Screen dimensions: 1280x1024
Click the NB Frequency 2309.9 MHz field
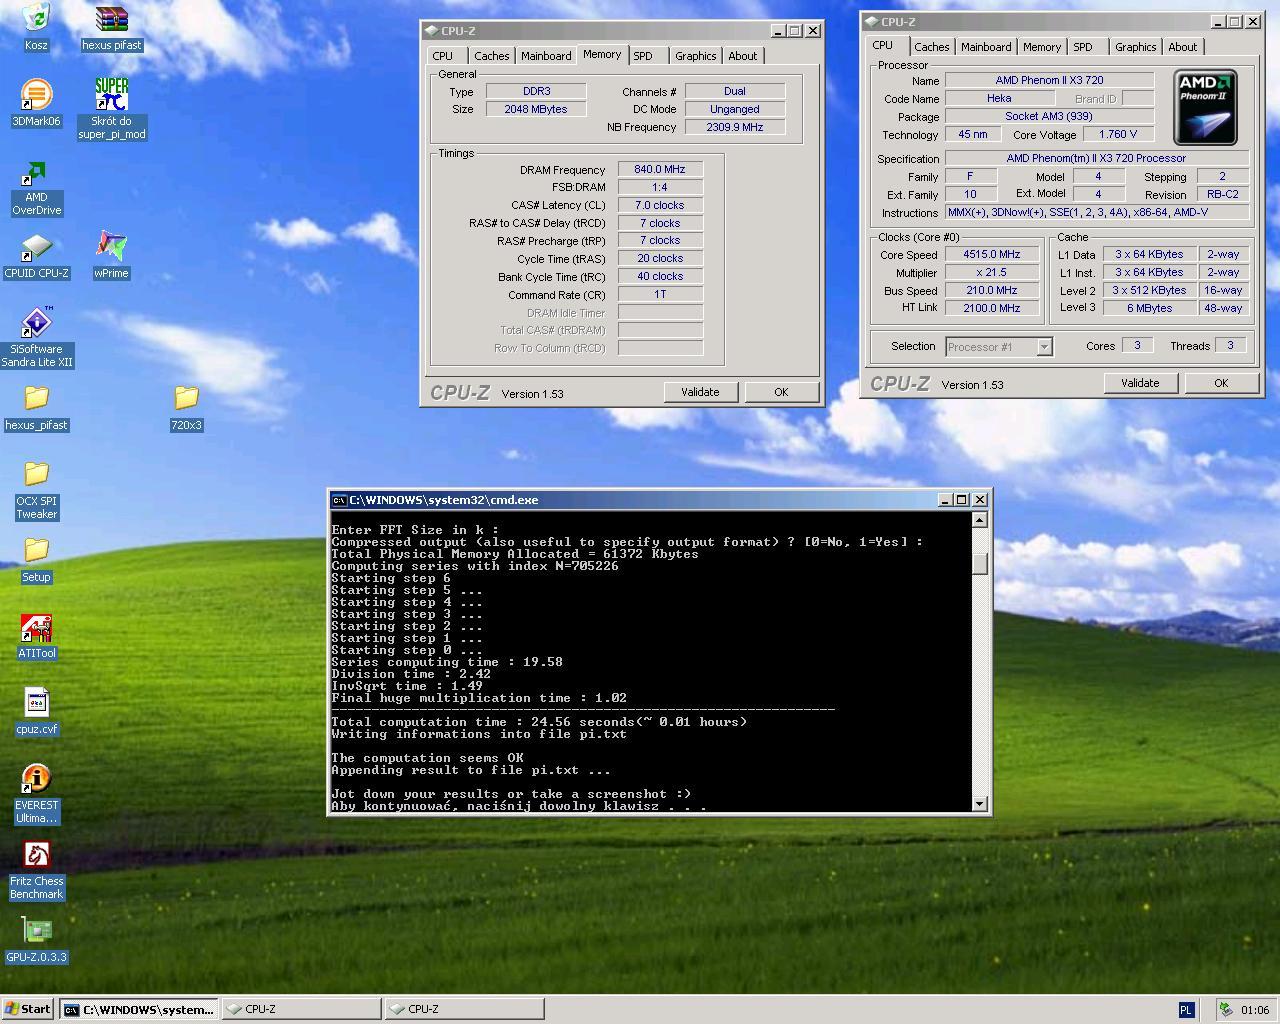click(x=735, y=128)
